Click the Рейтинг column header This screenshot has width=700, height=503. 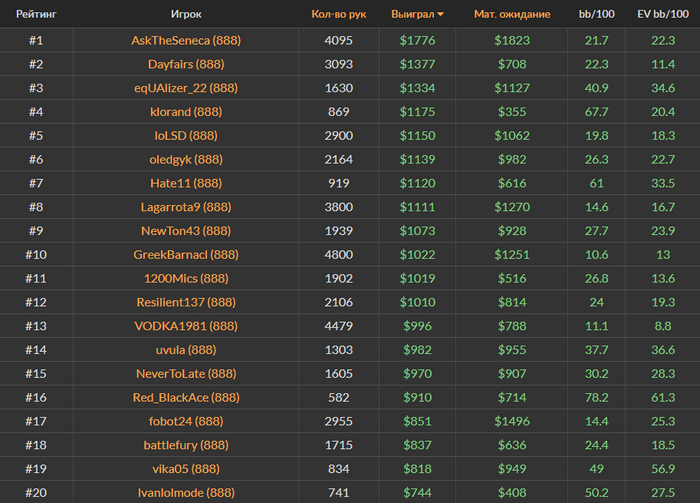click(x=35, y=15)
